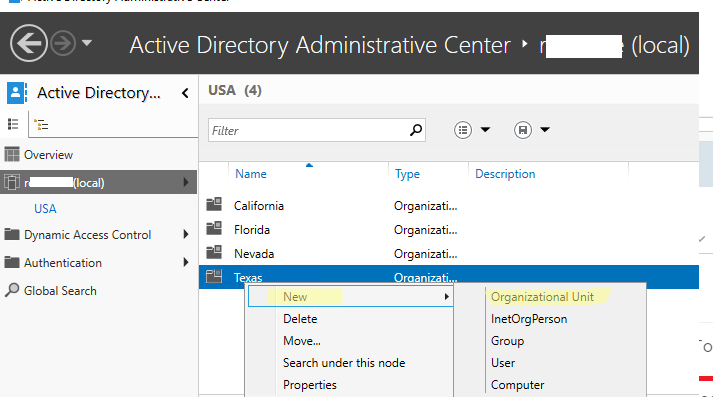
Task: Click the Florida OU icon
Action: [214, 229]
